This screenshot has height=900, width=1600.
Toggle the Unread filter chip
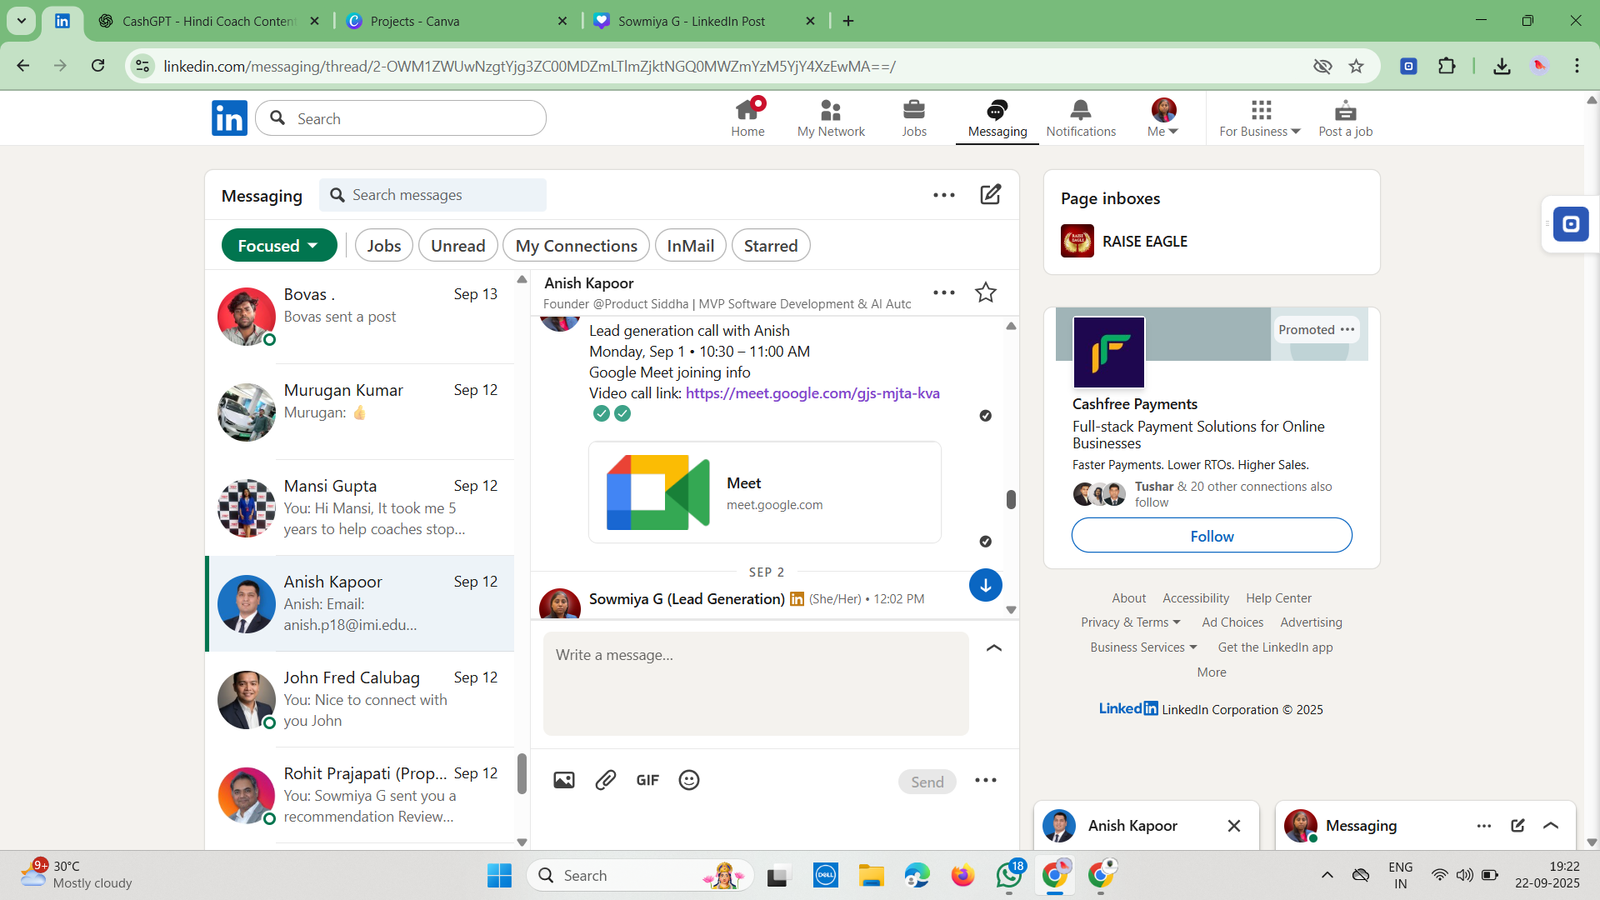(x=458, y=246)
